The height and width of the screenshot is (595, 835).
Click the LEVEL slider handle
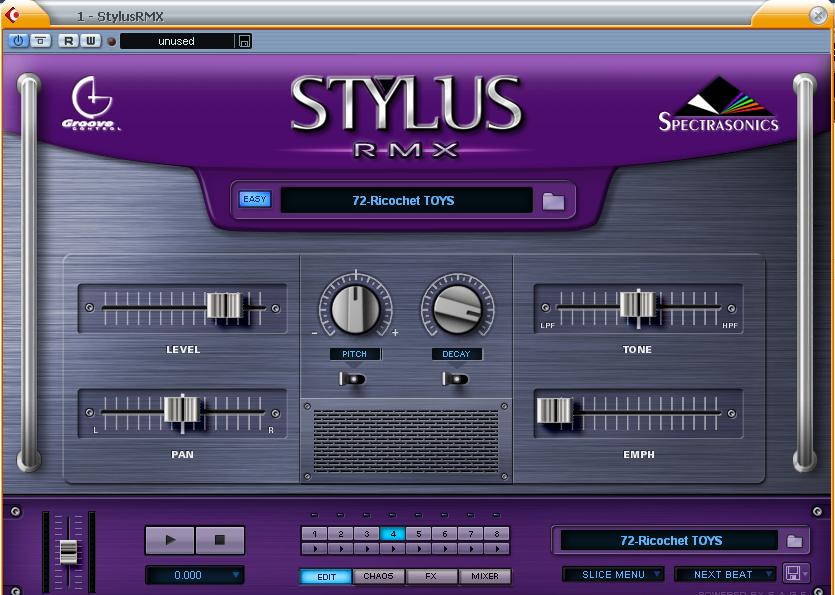coord(224,306)
